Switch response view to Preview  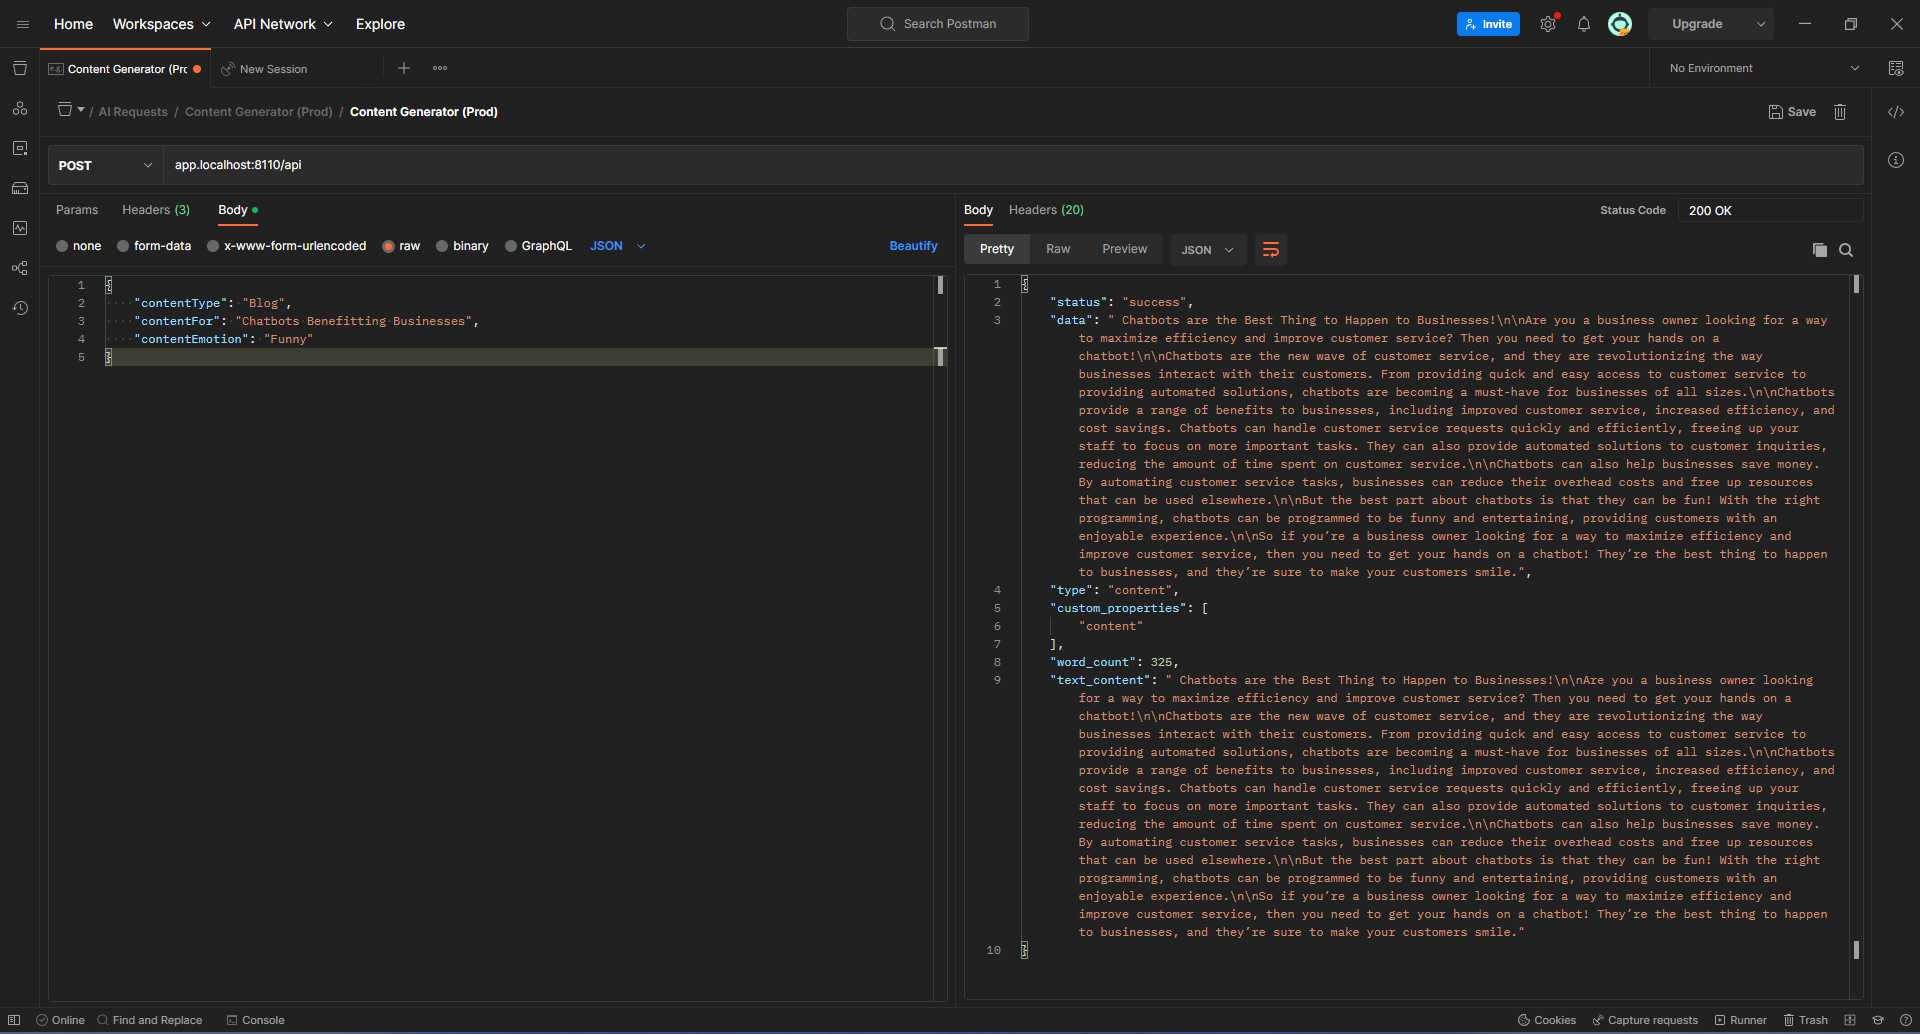[1125, 249]
